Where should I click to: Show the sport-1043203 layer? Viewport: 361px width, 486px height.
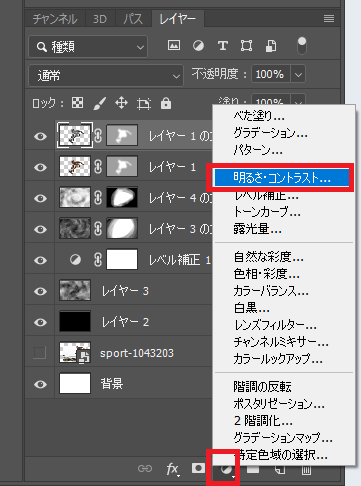(40, 353)
